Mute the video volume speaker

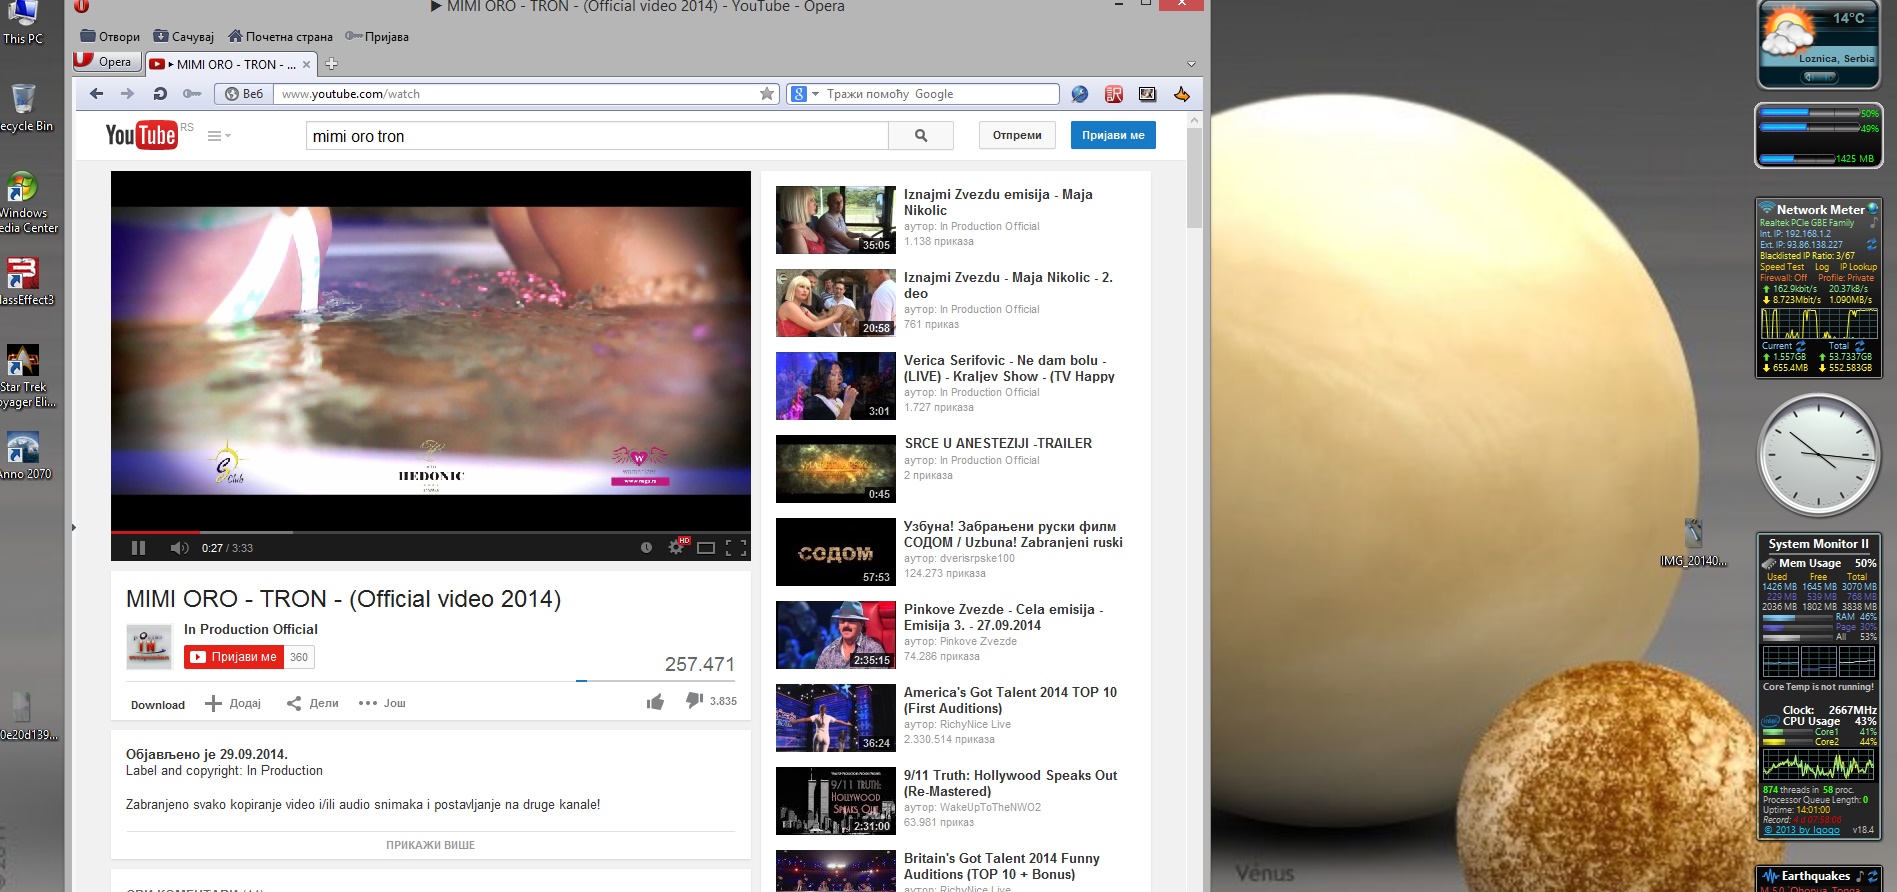(179, 548)
